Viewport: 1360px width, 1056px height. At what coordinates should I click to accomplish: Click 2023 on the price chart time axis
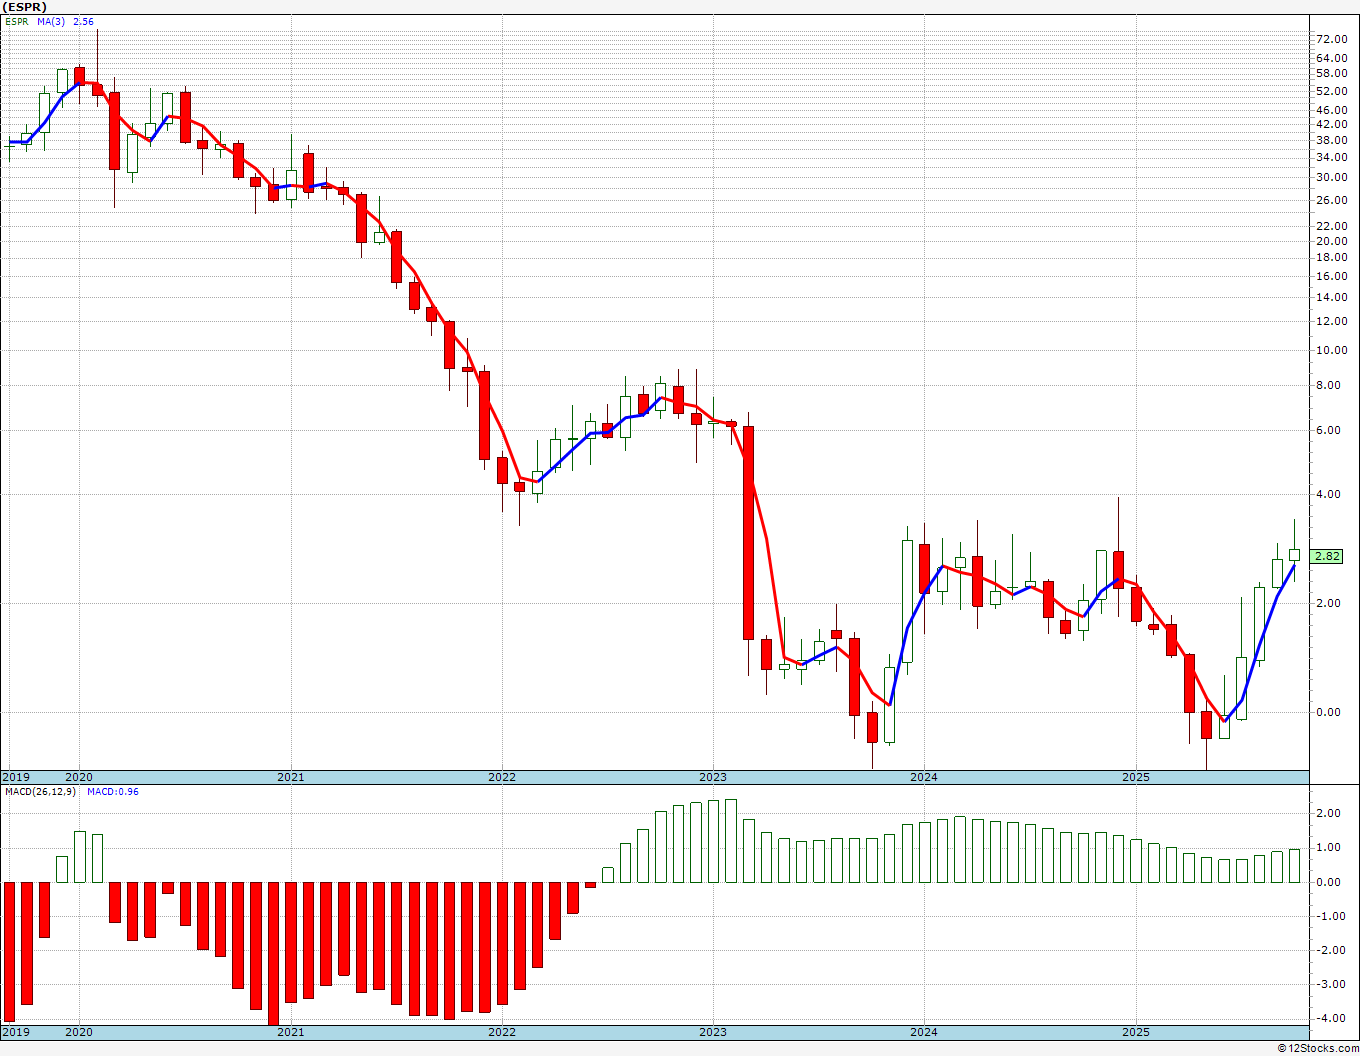click(713, 777)
